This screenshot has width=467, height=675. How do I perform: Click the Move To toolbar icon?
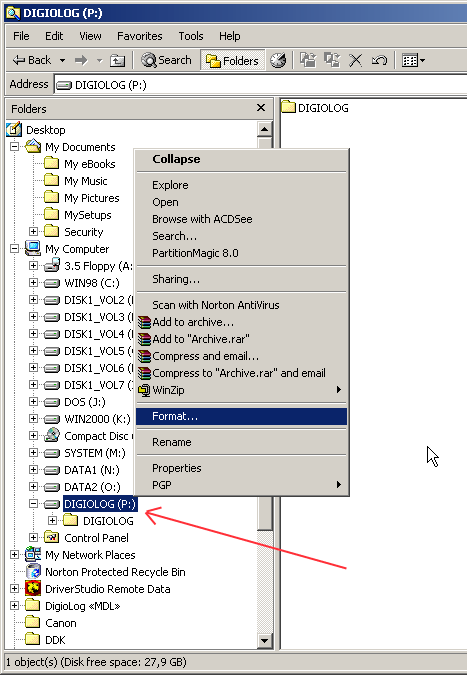pos(308,60)
